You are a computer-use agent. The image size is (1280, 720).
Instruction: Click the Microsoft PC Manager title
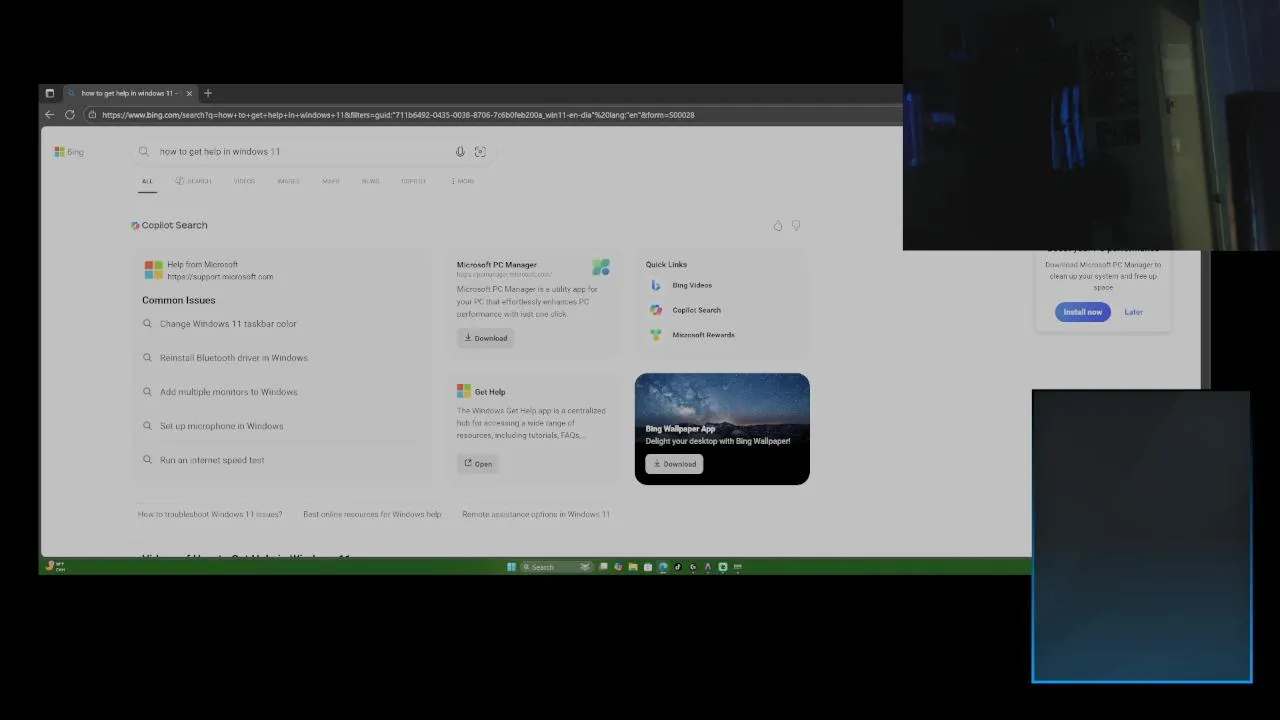[497, 265]
